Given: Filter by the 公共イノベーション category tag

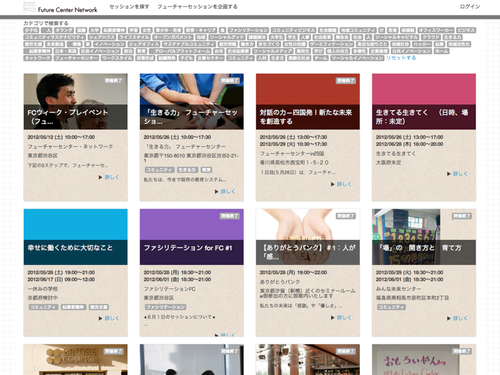Looking at the screenshot, I should coord(412,51).
